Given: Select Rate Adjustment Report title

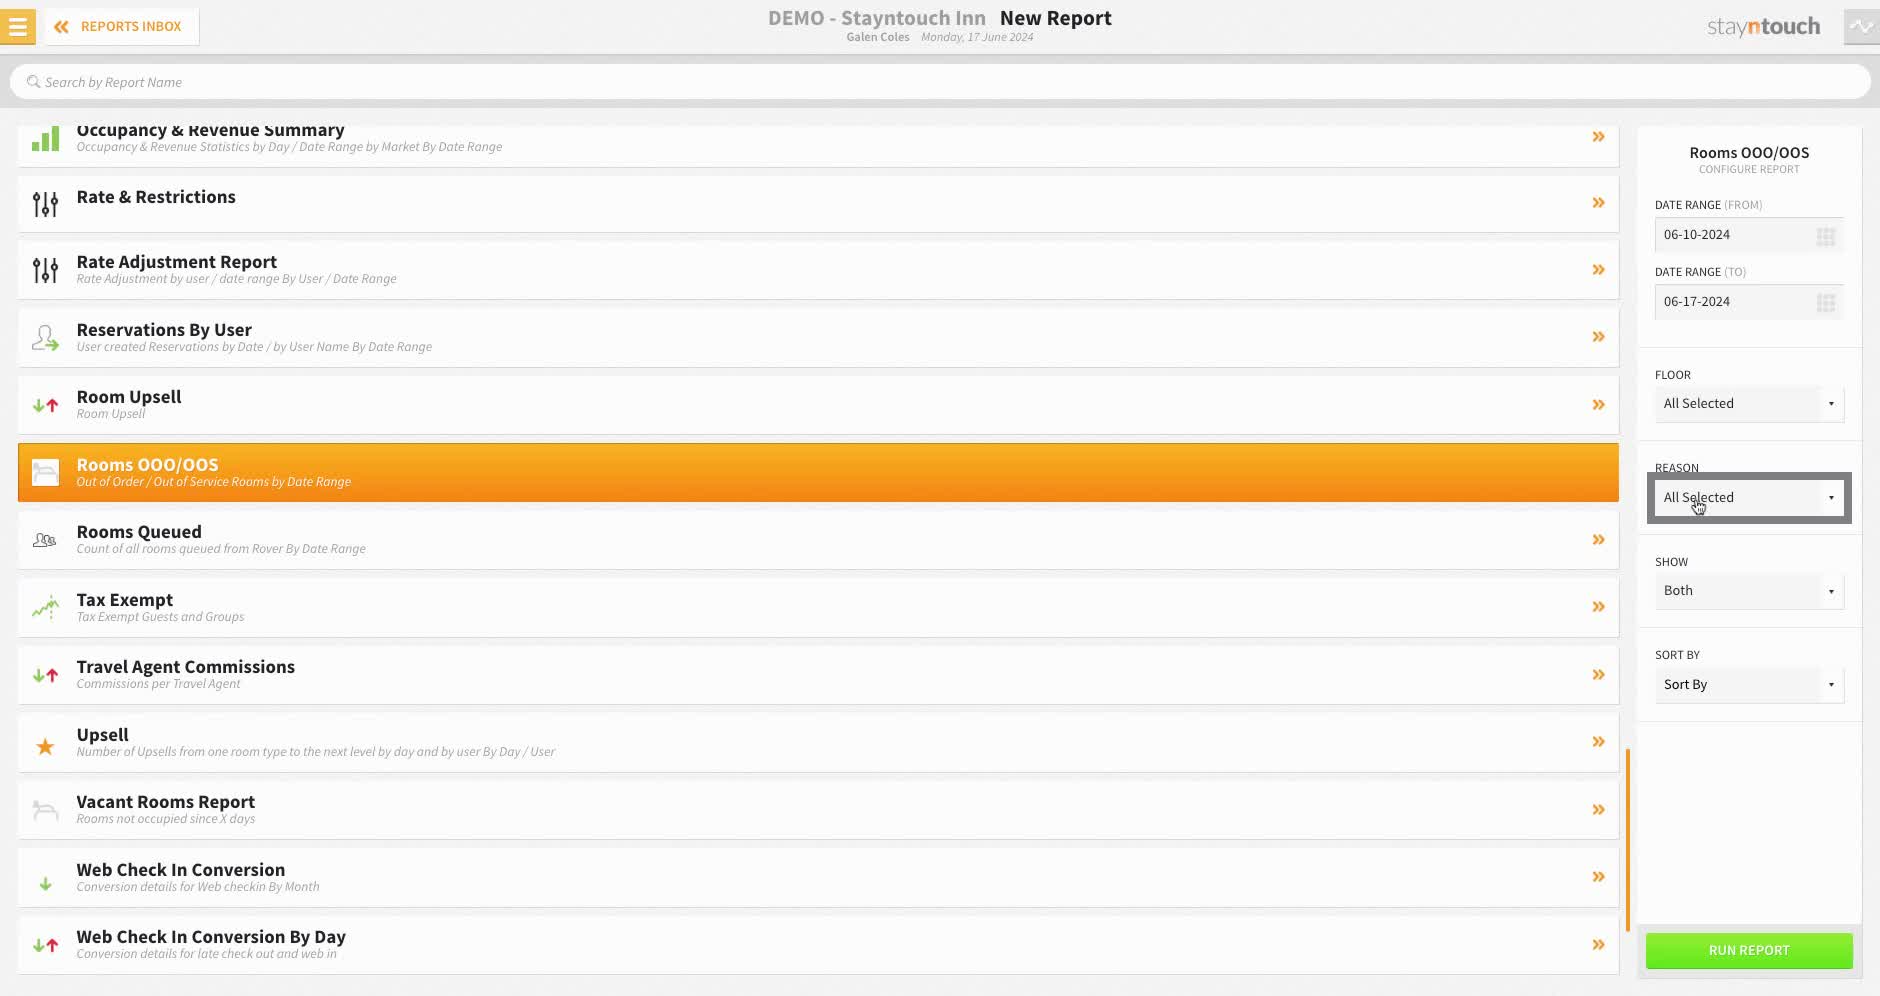Looking at the screenshot, I should coord(177,262).
